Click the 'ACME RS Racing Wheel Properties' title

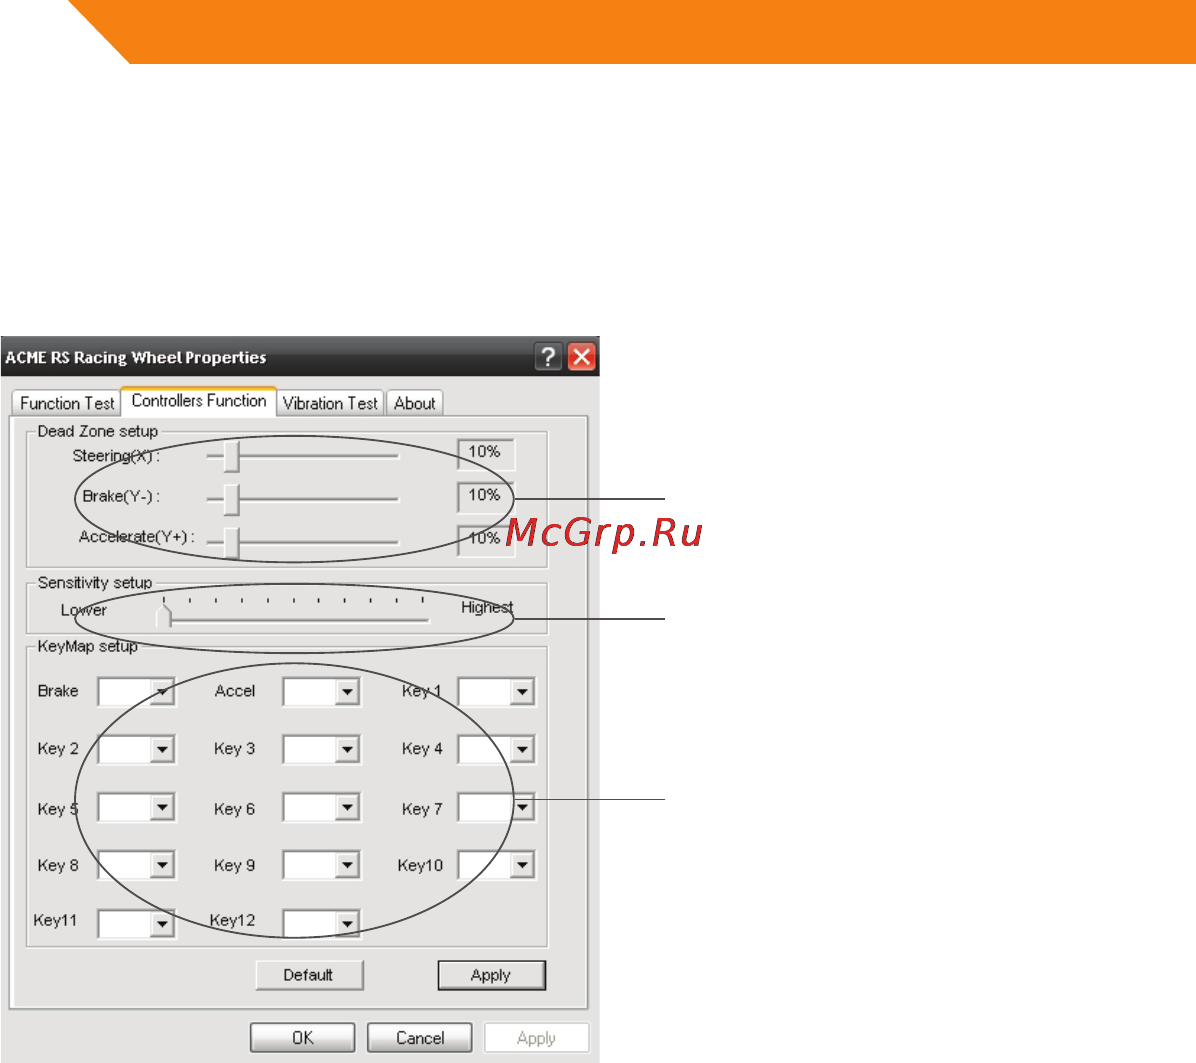tap(136, 358)
